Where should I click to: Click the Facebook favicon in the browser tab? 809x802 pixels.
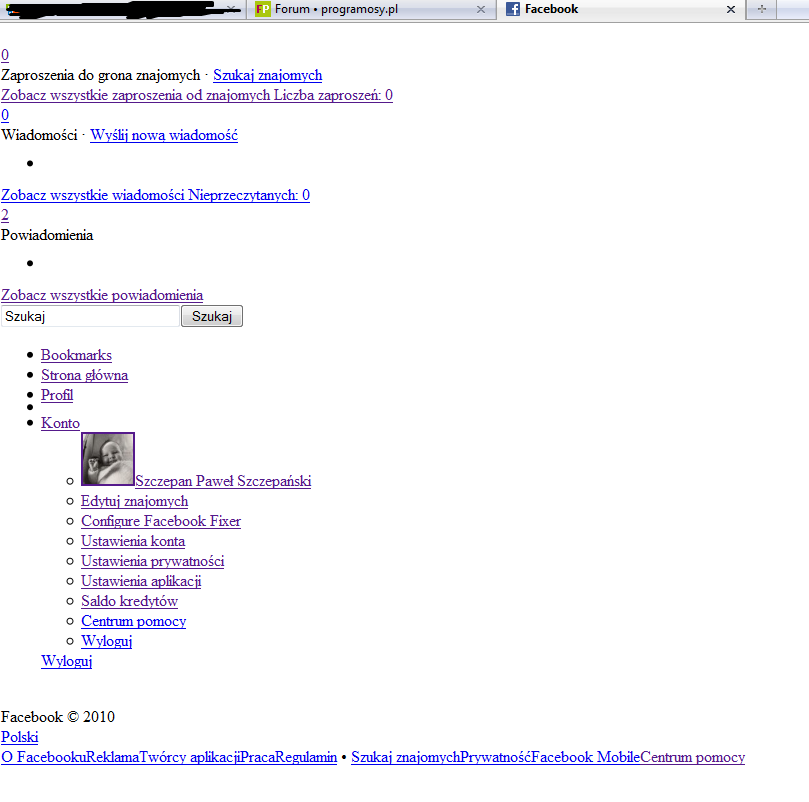513,9
